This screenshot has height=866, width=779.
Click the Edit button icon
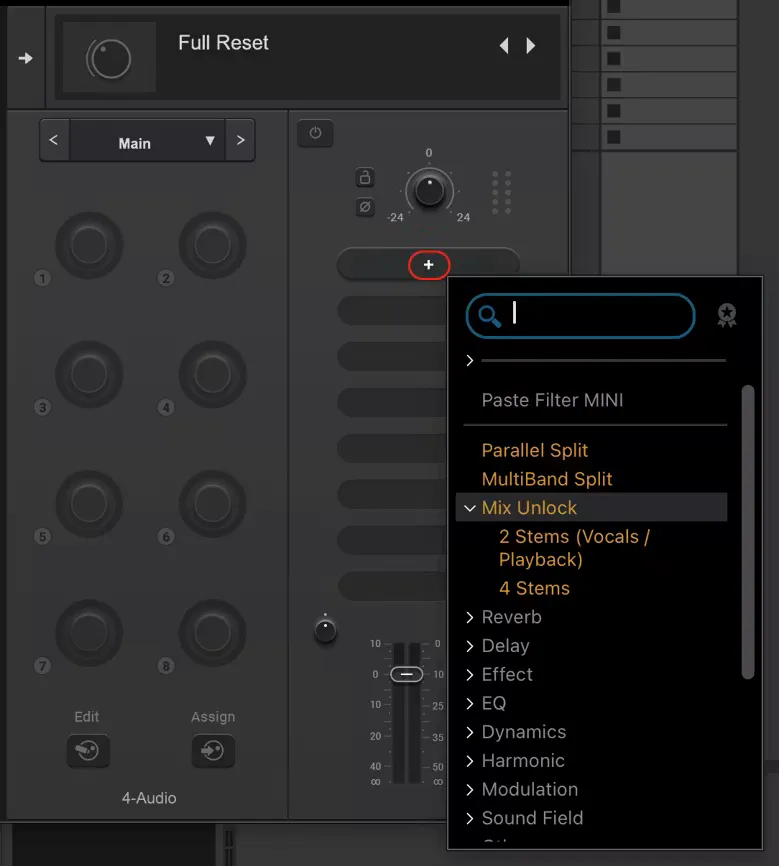click(88, 751)
